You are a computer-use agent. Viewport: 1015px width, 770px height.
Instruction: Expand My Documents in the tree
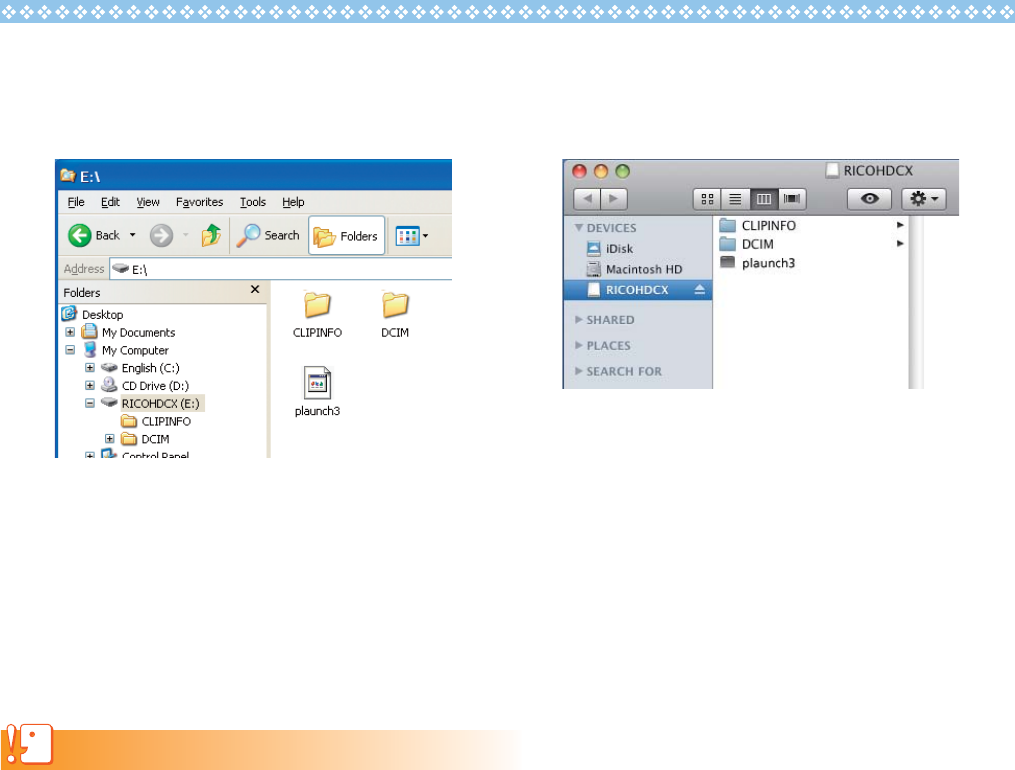[x=70, y=333]
